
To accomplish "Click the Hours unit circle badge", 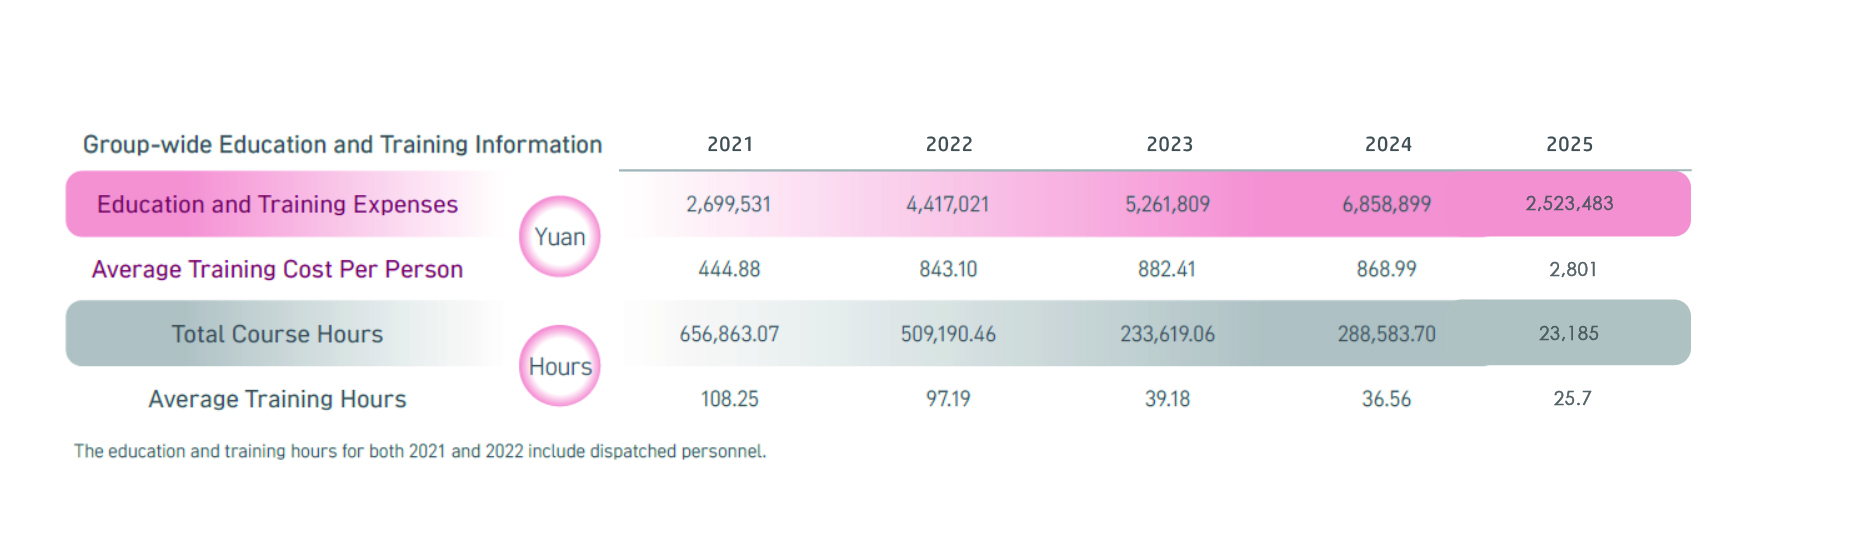I will click(x=560, y=367).
